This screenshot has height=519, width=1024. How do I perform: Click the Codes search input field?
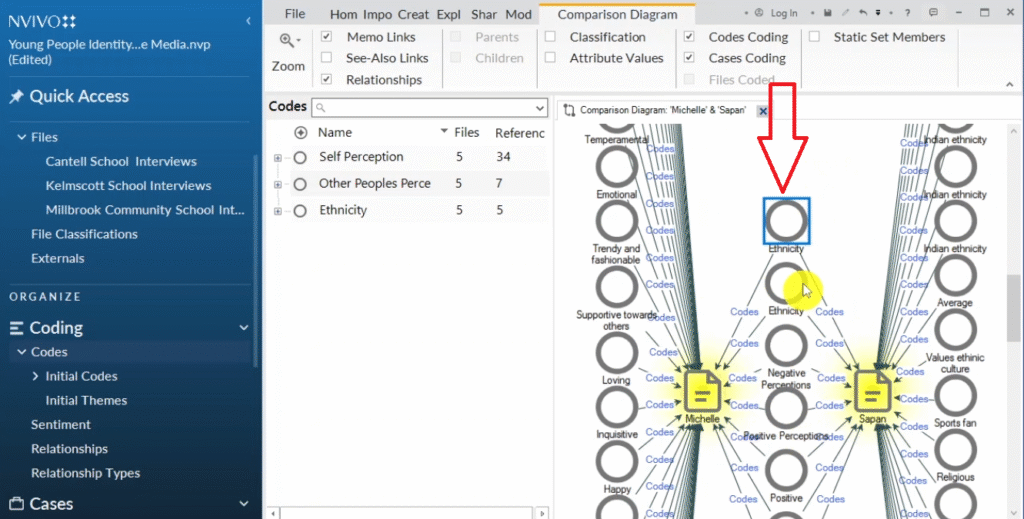(x=432, y=107)
